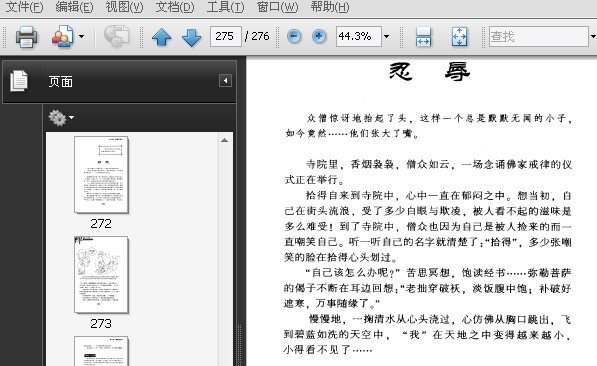Viewport: 597px width, 366px height.
Task: Click the 272 page label
Action: [x=101, y=224]
